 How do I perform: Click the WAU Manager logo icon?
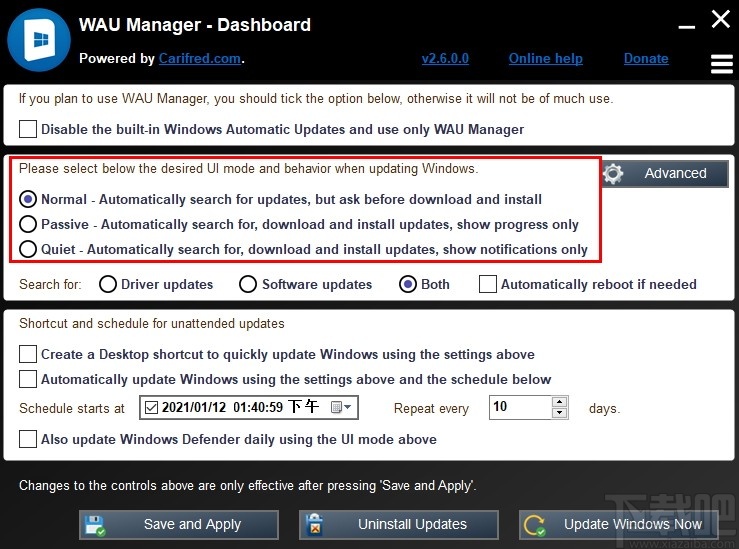(x=39, y=40)
